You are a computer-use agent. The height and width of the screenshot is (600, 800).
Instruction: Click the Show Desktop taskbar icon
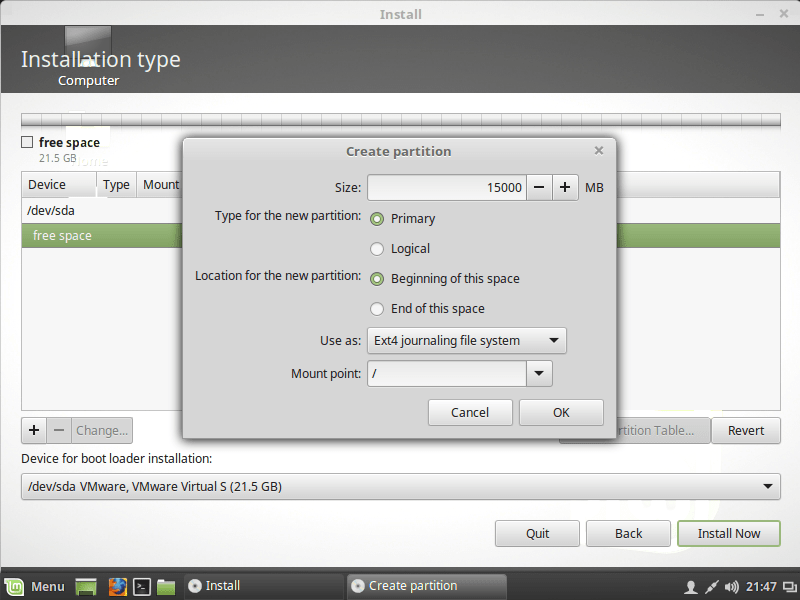pos(86,587)
